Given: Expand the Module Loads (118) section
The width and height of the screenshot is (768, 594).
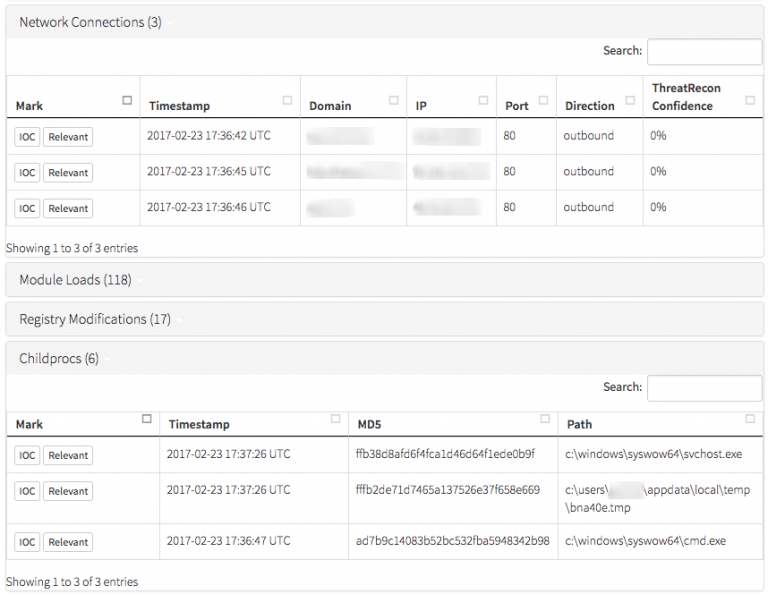Looking at the screenshot, I should [x=75, y=280].
